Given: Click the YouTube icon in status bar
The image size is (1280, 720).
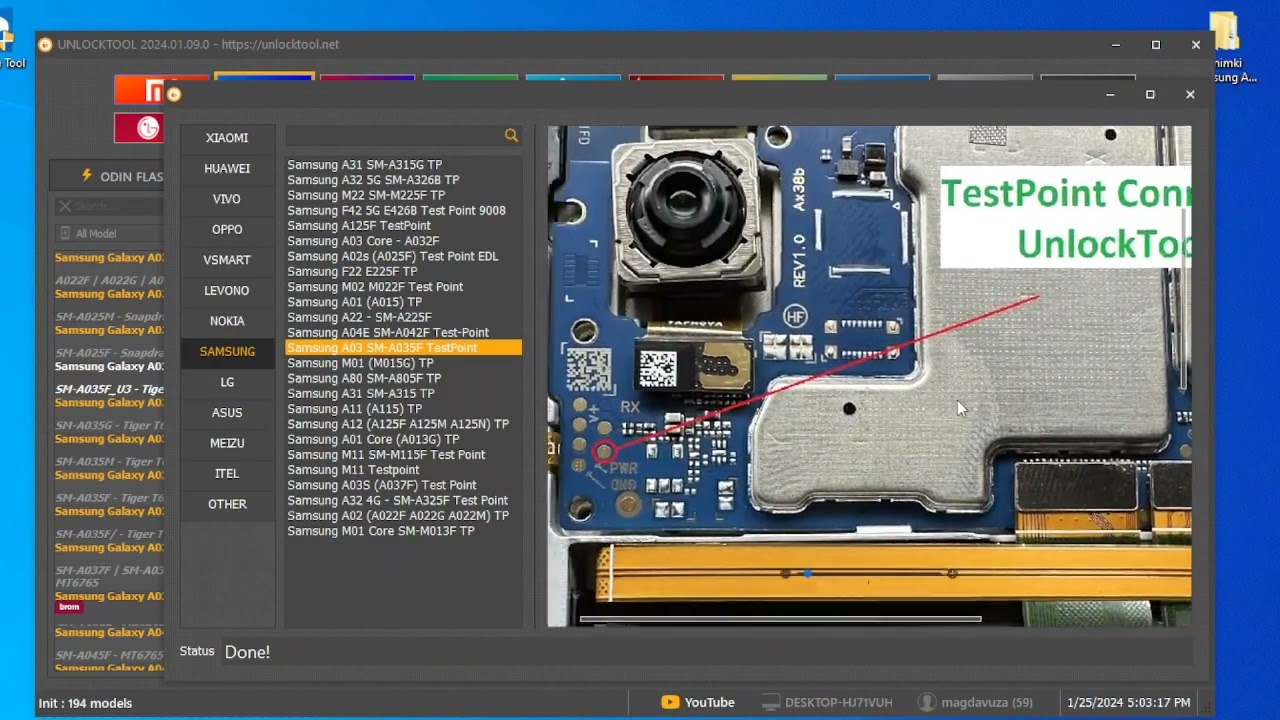Looking at the screenshot, I should point(670,703).
